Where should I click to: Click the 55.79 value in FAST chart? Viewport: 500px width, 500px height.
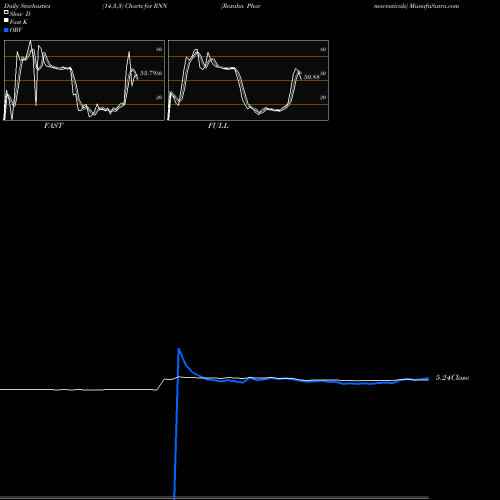click(x=148, y=73)
